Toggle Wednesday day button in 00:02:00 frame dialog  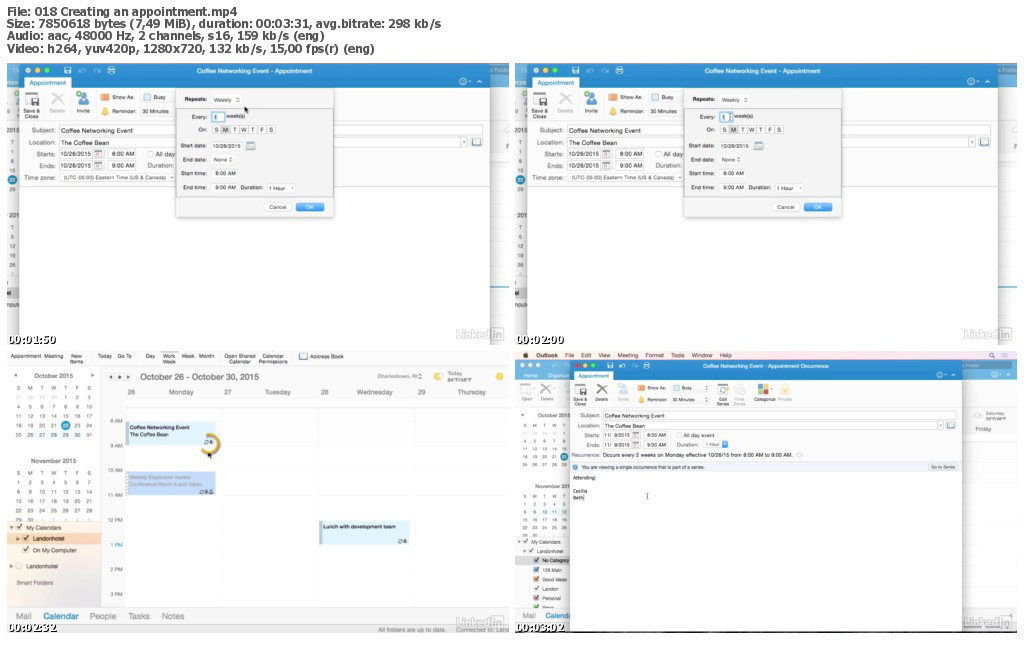[x=752, y=130]
